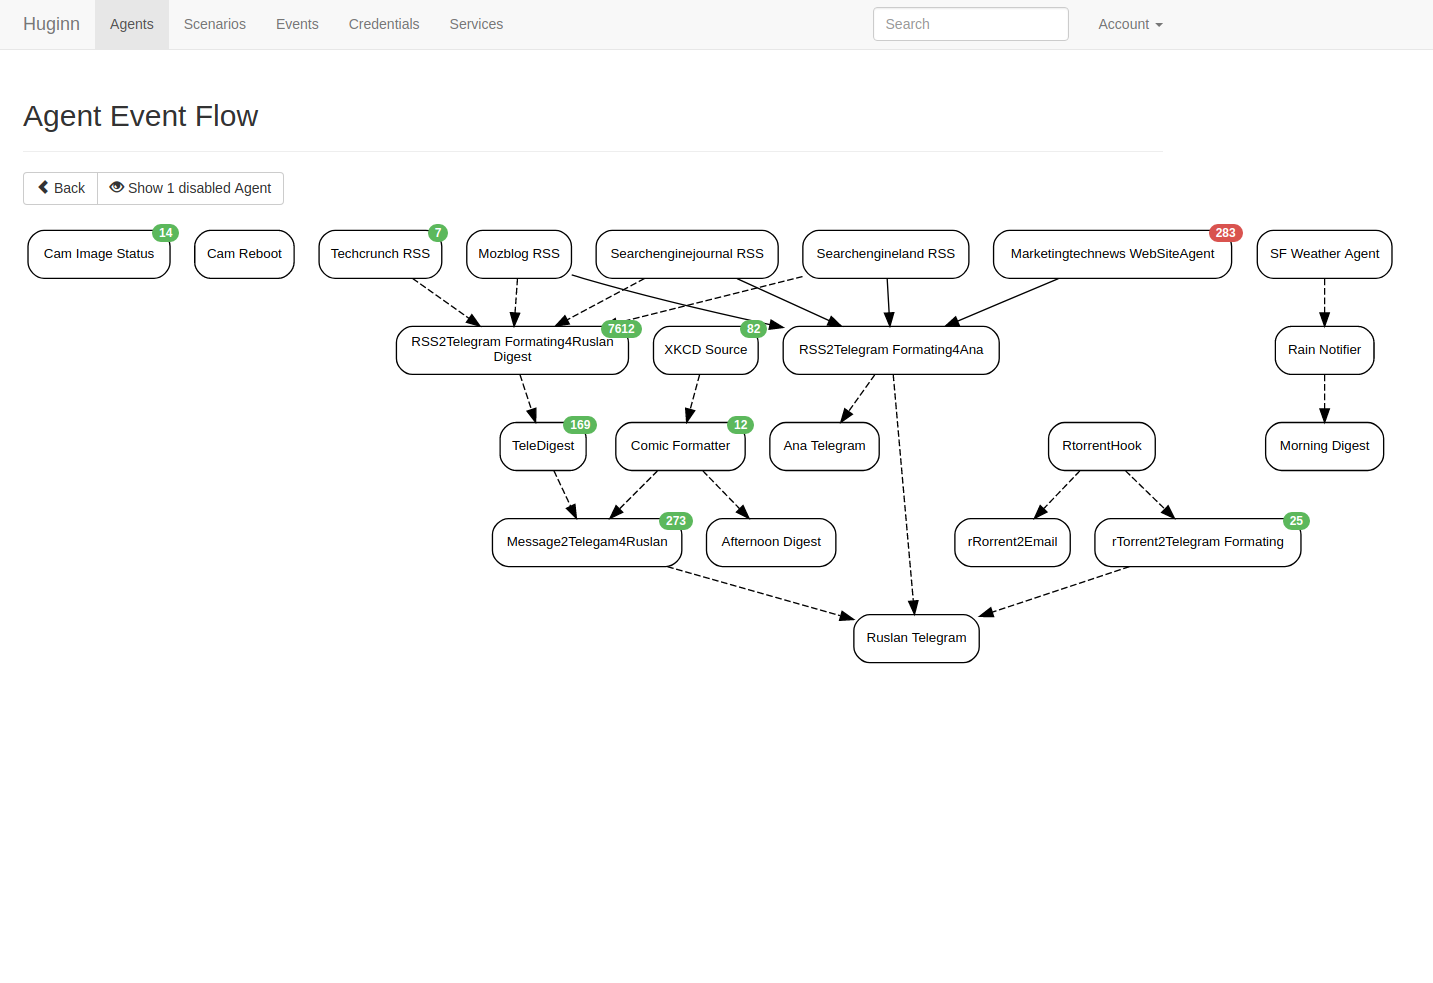The width and height of the screenshot is (1433, 983).
Task: Click the 273 badge on Message2Telegam4Ruslan
Action: [x=676, y=521]
